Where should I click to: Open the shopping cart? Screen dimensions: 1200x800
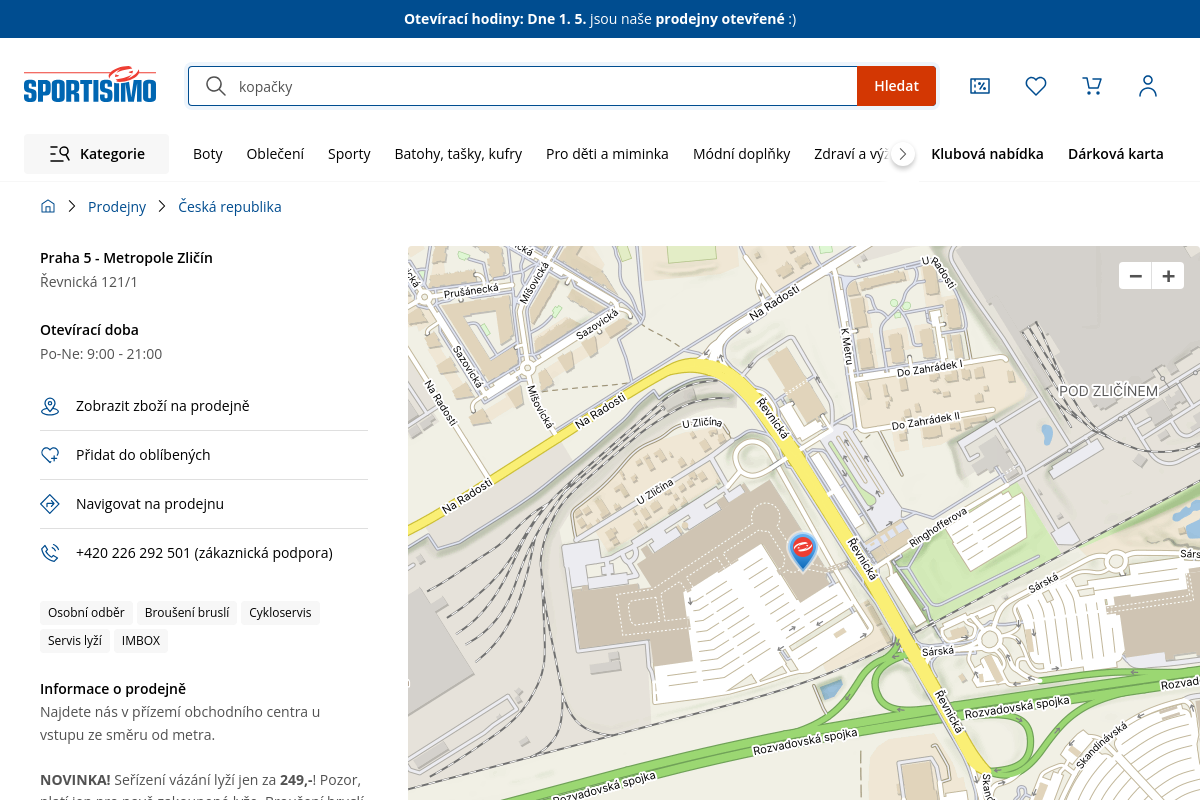point(1092,86)
